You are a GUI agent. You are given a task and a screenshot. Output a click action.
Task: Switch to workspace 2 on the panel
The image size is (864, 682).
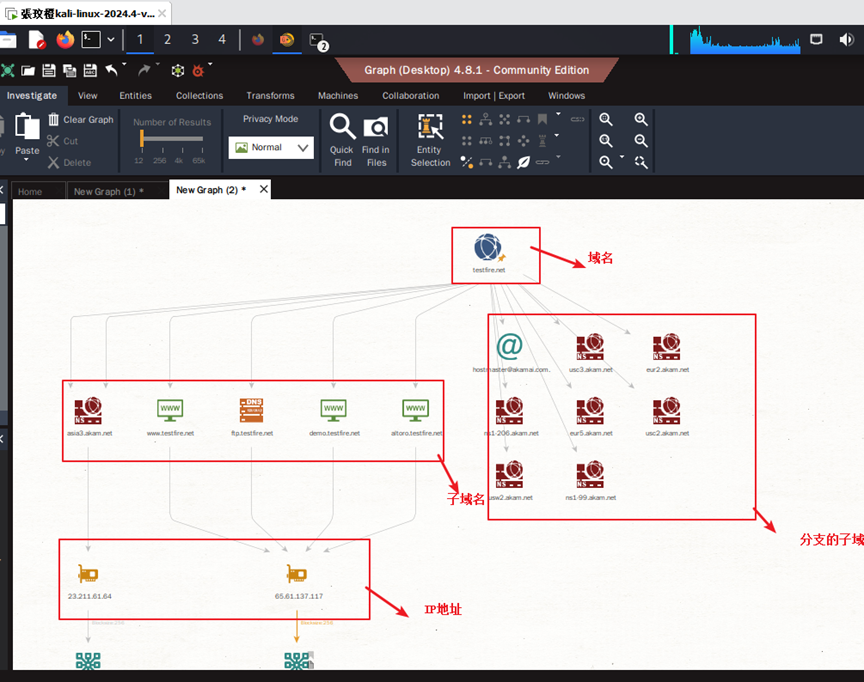coord(167,40)
